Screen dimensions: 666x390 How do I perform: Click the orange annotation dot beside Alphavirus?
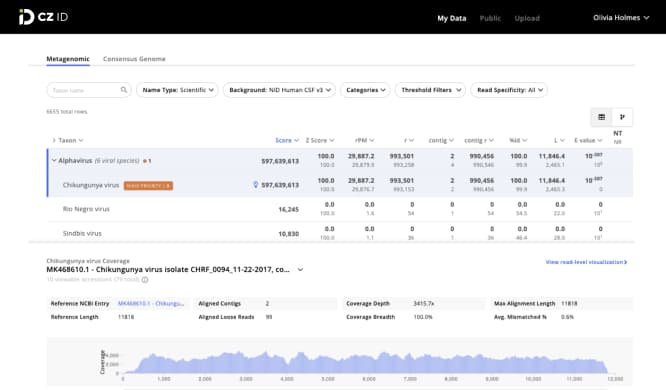click(145, 161)
